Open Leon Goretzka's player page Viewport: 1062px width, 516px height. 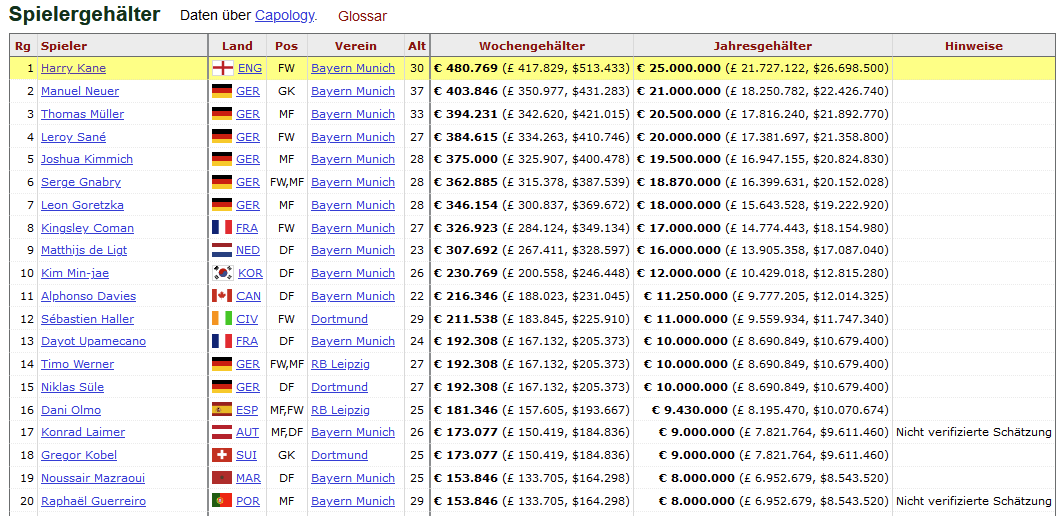coord(82,205)
